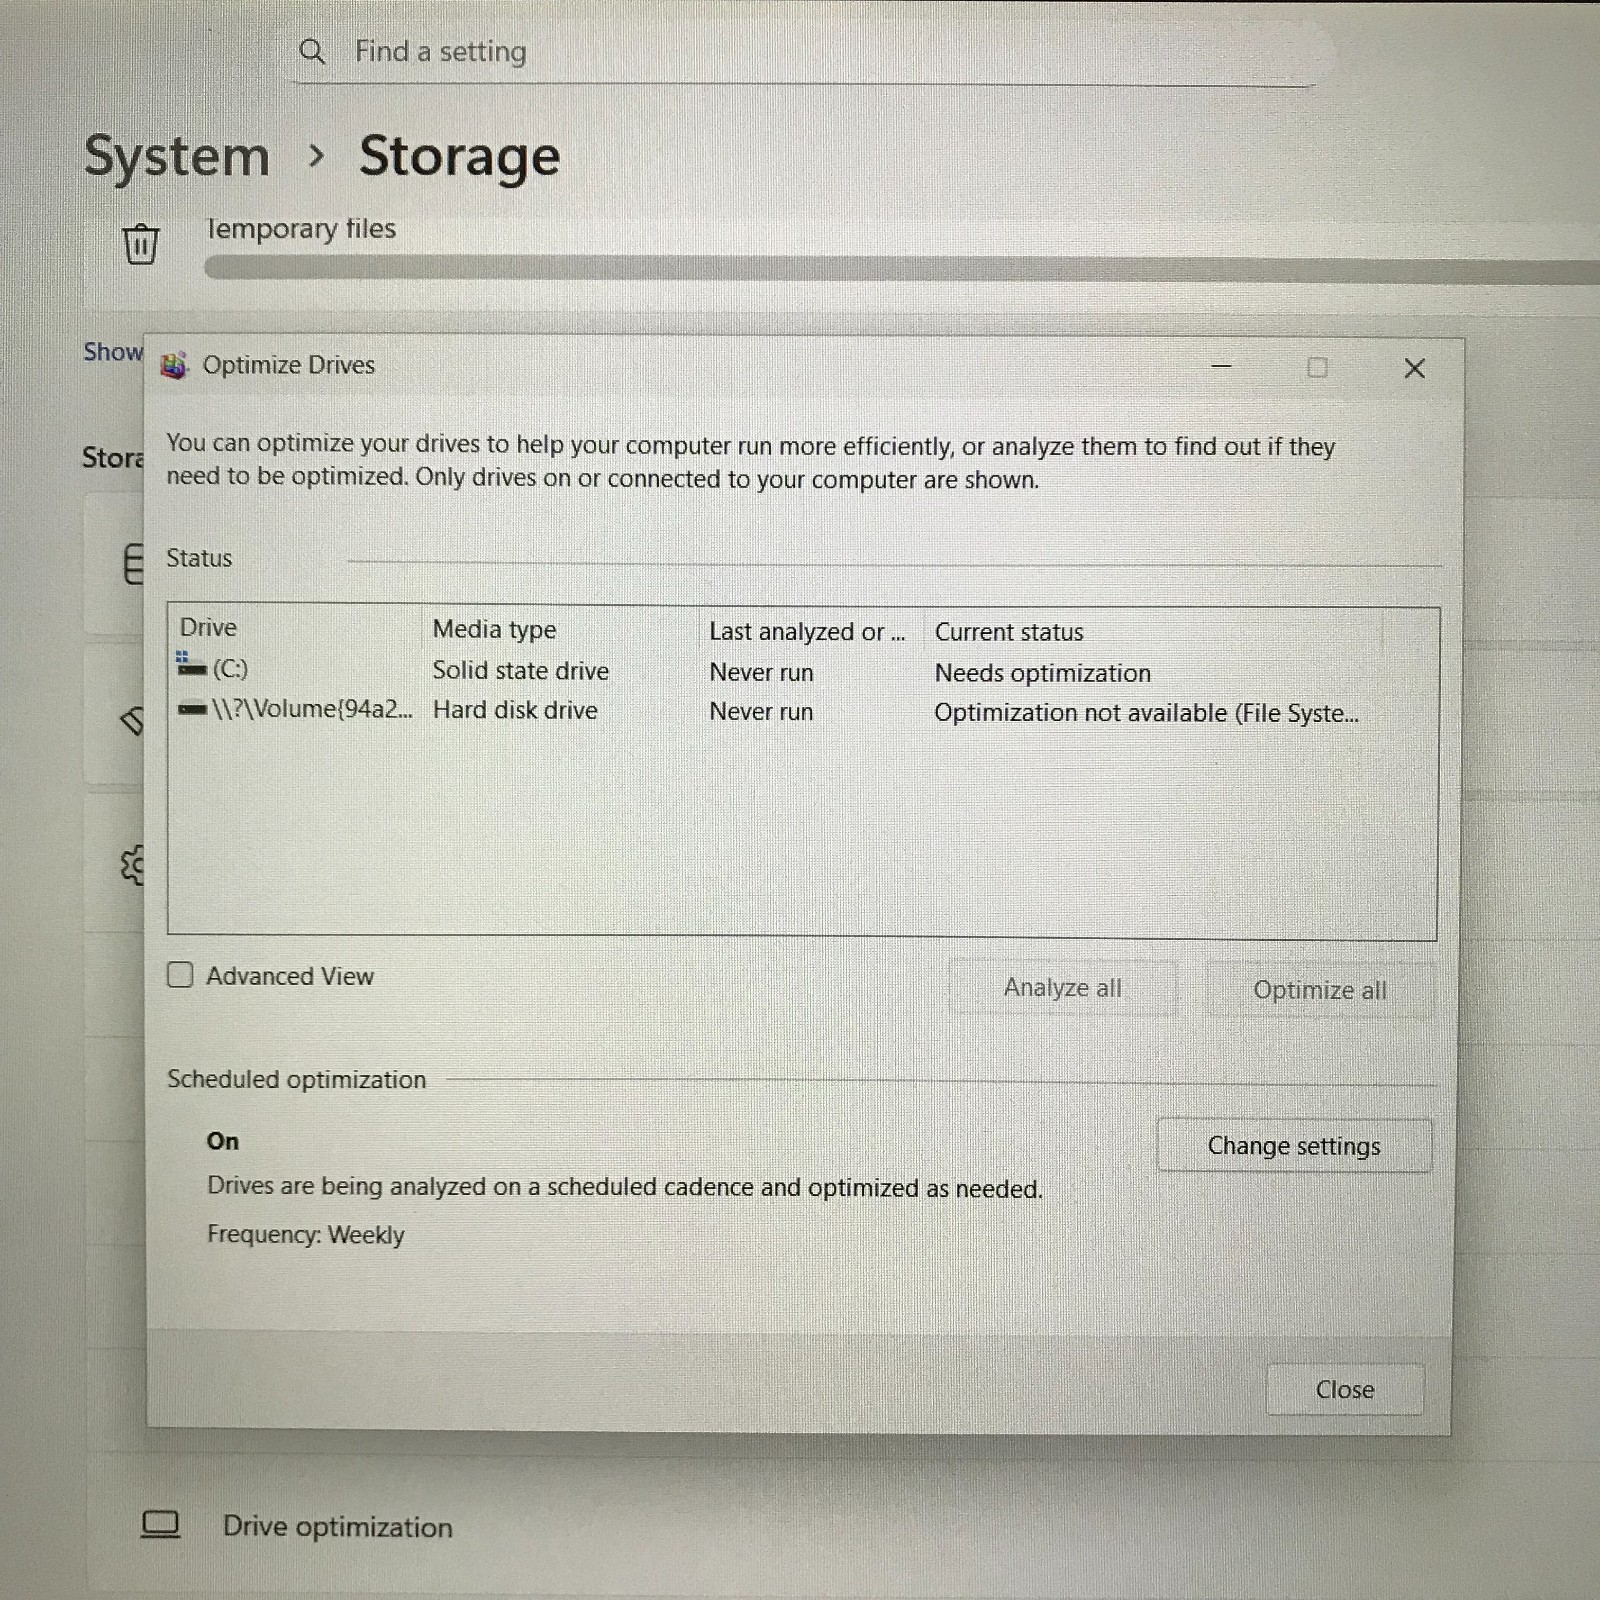Click the C: drive icon in the list
Image resolution: width=1600 pixels, height=1600 pixels.
click(191, 664)
